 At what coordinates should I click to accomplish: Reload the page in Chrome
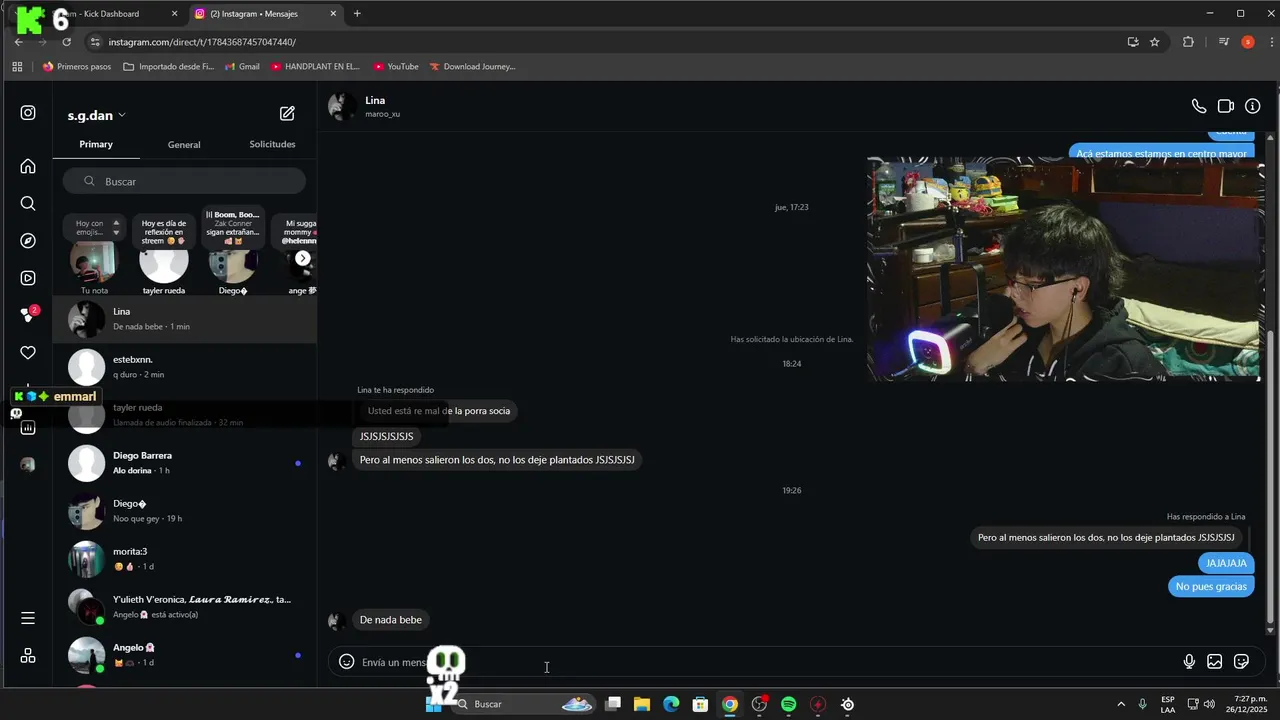click(x=67, y=42)
